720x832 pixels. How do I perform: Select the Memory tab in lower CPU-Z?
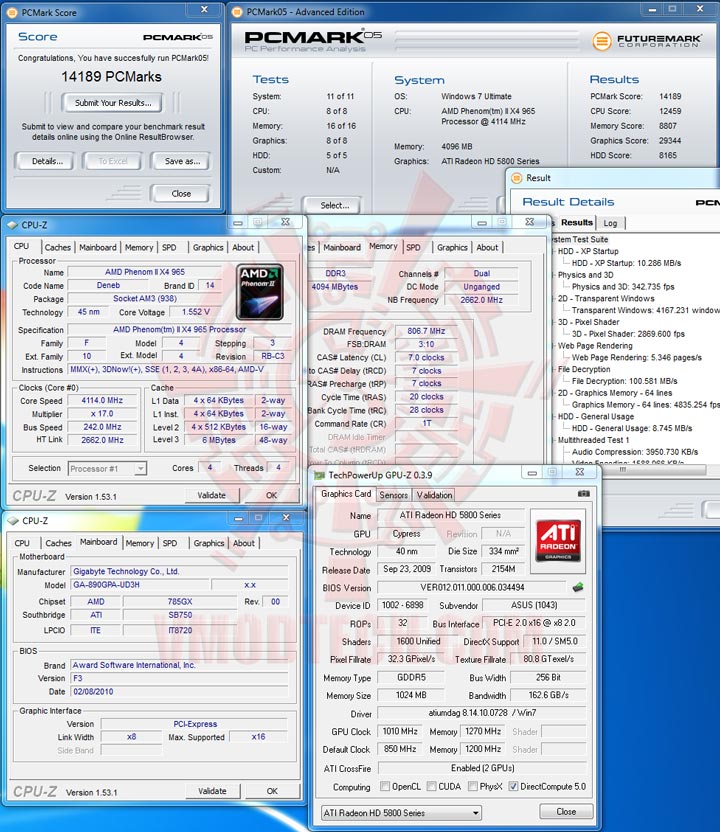(140, 543)
